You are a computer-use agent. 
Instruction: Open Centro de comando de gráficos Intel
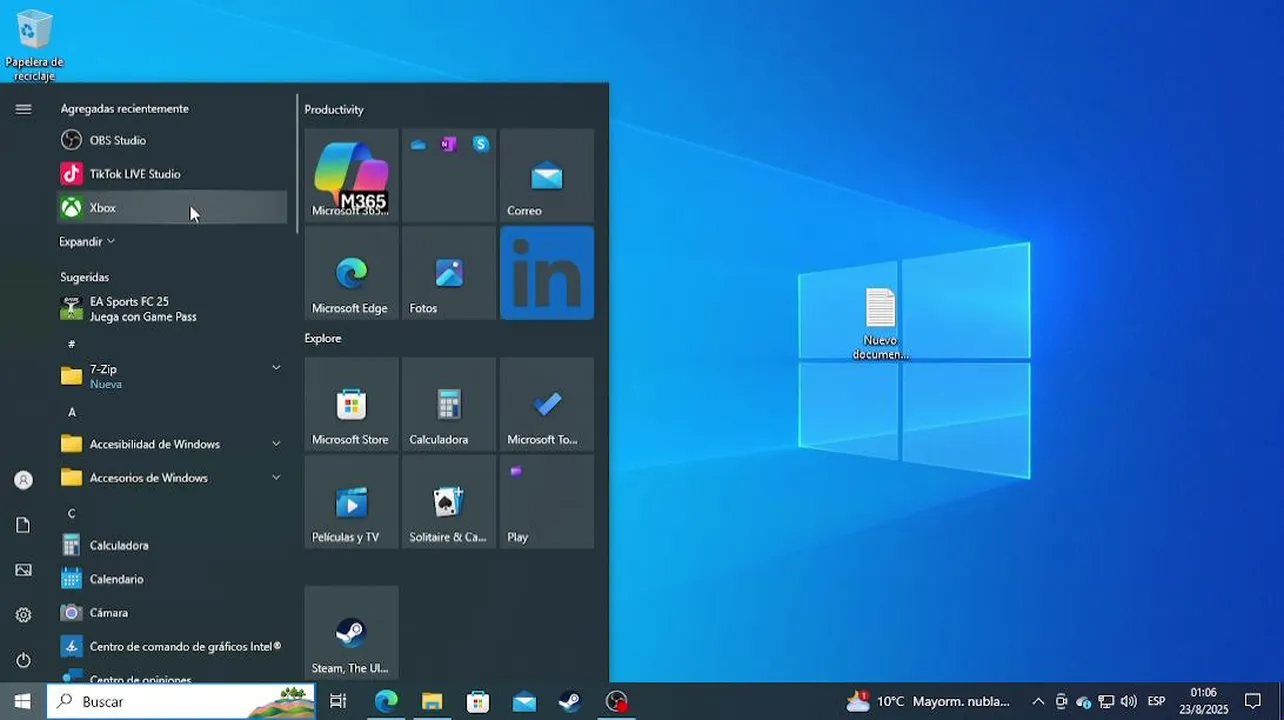point(172,647)
